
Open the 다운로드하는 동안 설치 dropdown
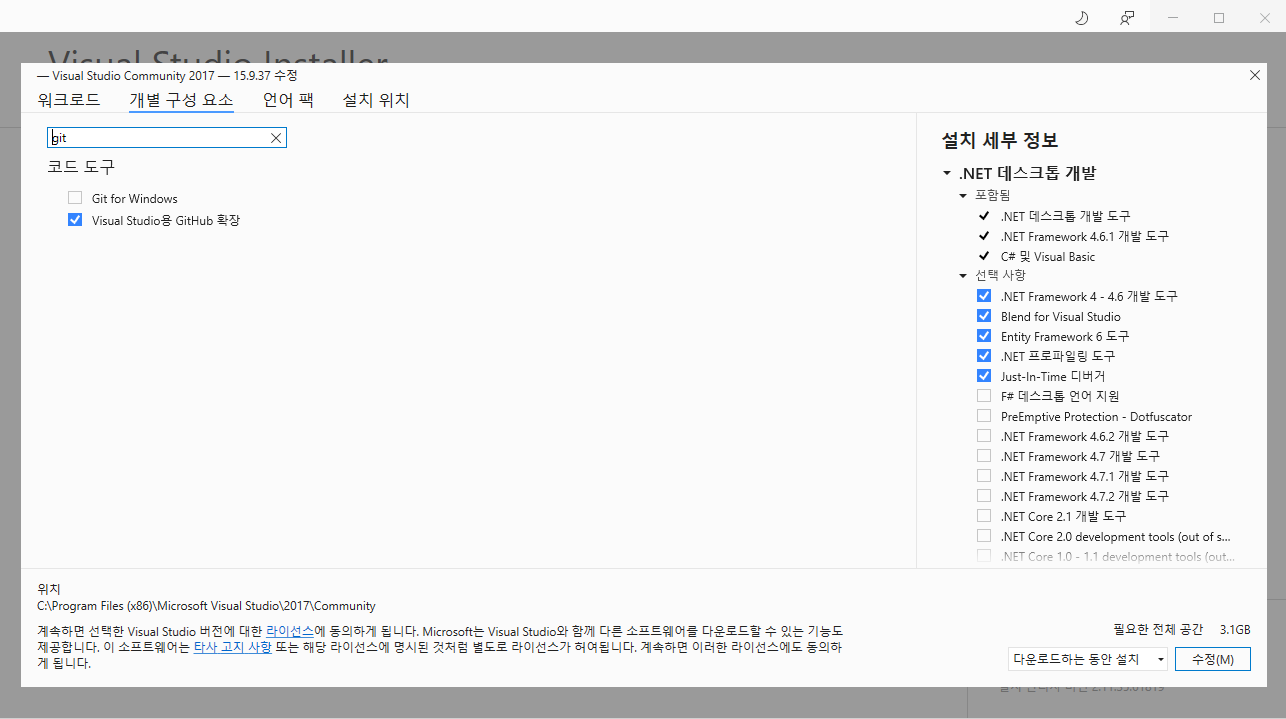tap(1088, 659)
